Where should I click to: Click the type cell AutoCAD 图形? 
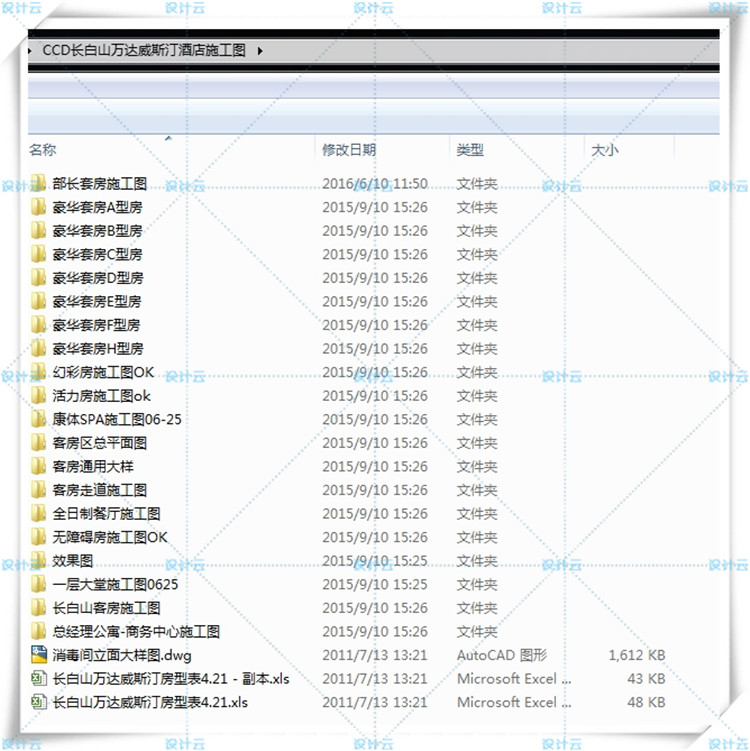pyautogui.click(x=502, y=655)
